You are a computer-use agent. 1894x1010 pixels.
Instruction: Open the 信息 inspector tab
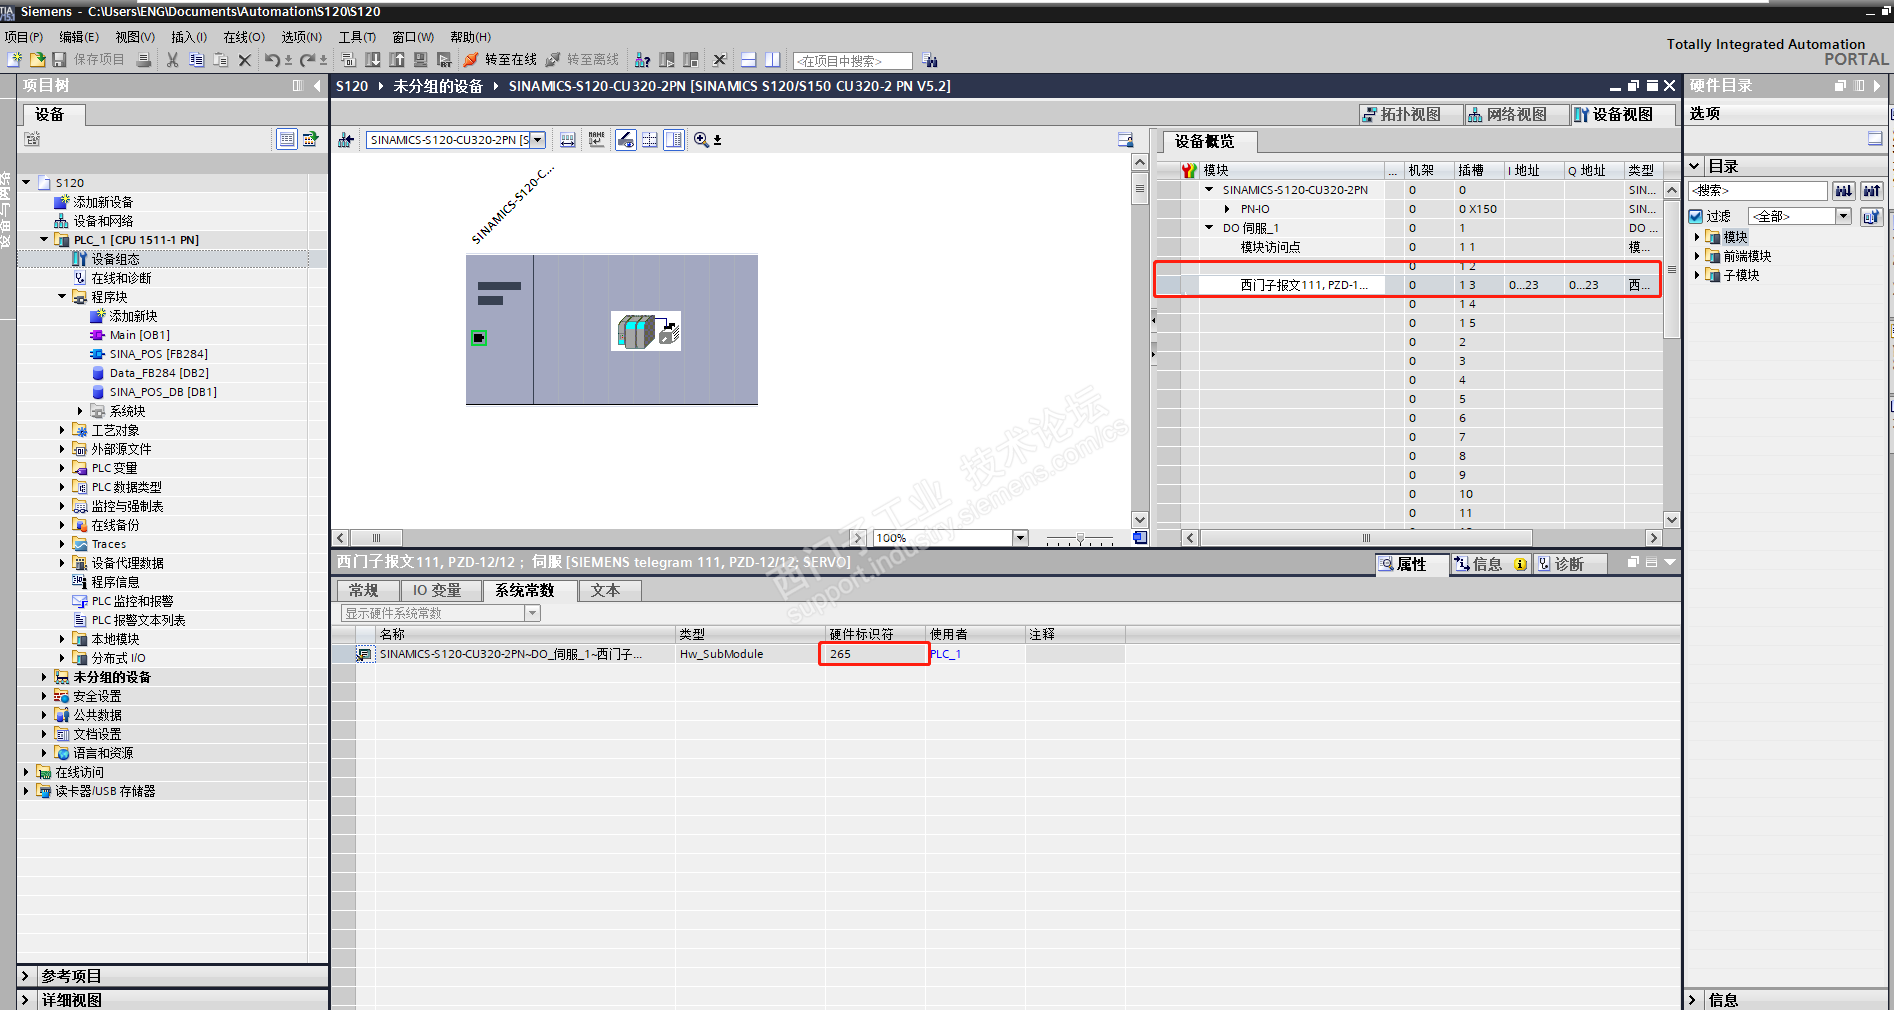click(x=1490, y=565)
